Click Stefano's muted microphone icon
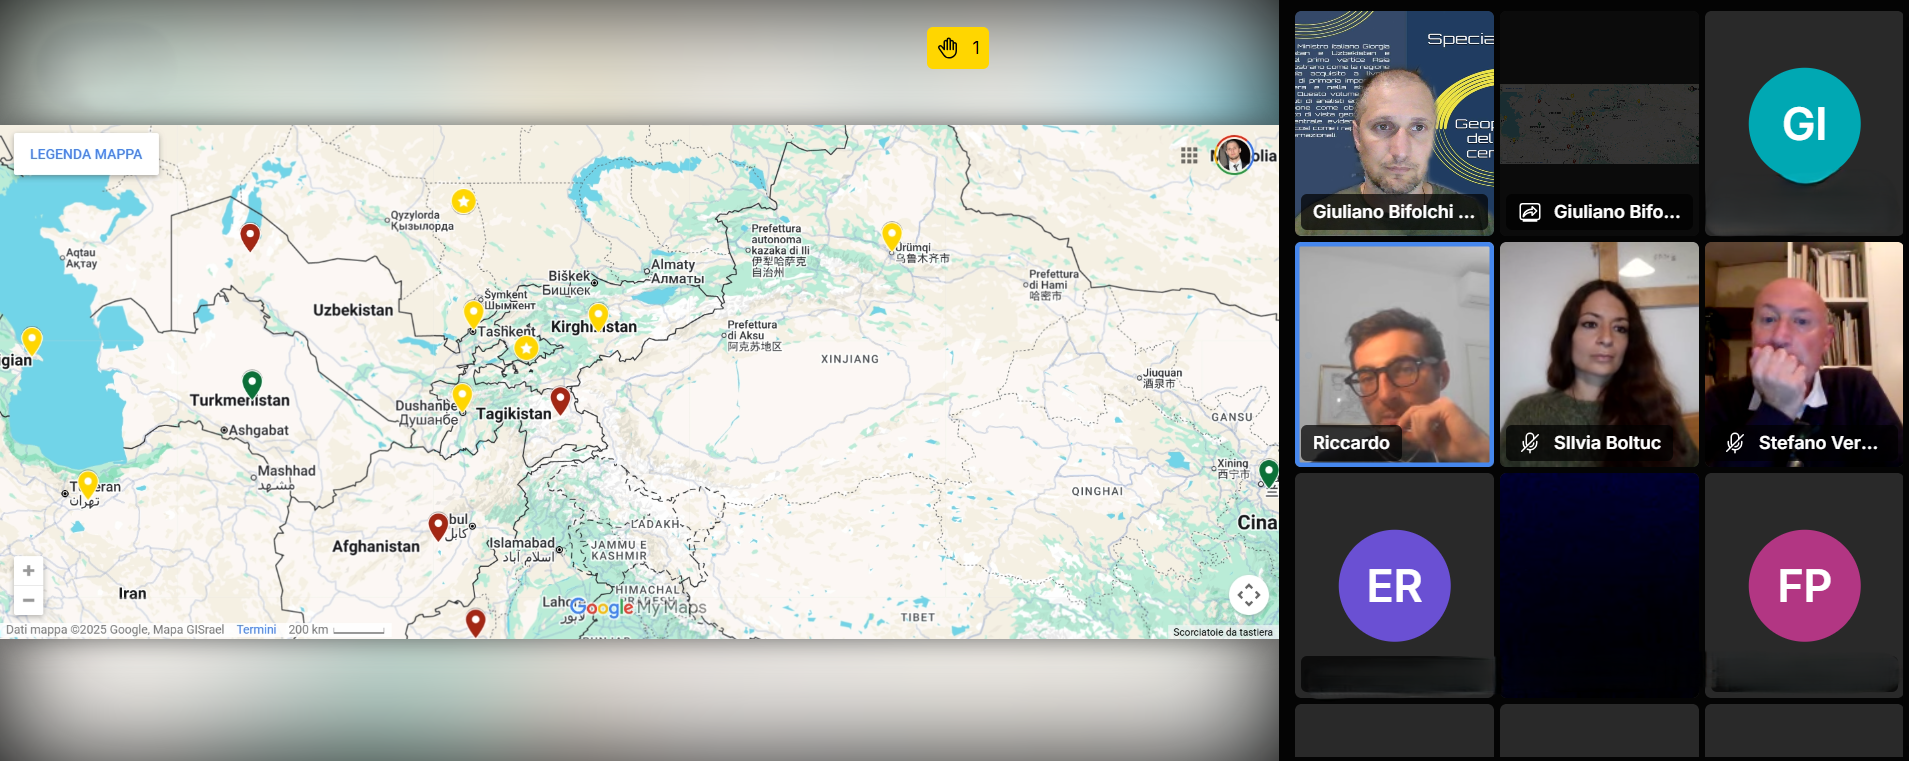This screenshot has width=1909, height=761. pos(1735,443)
